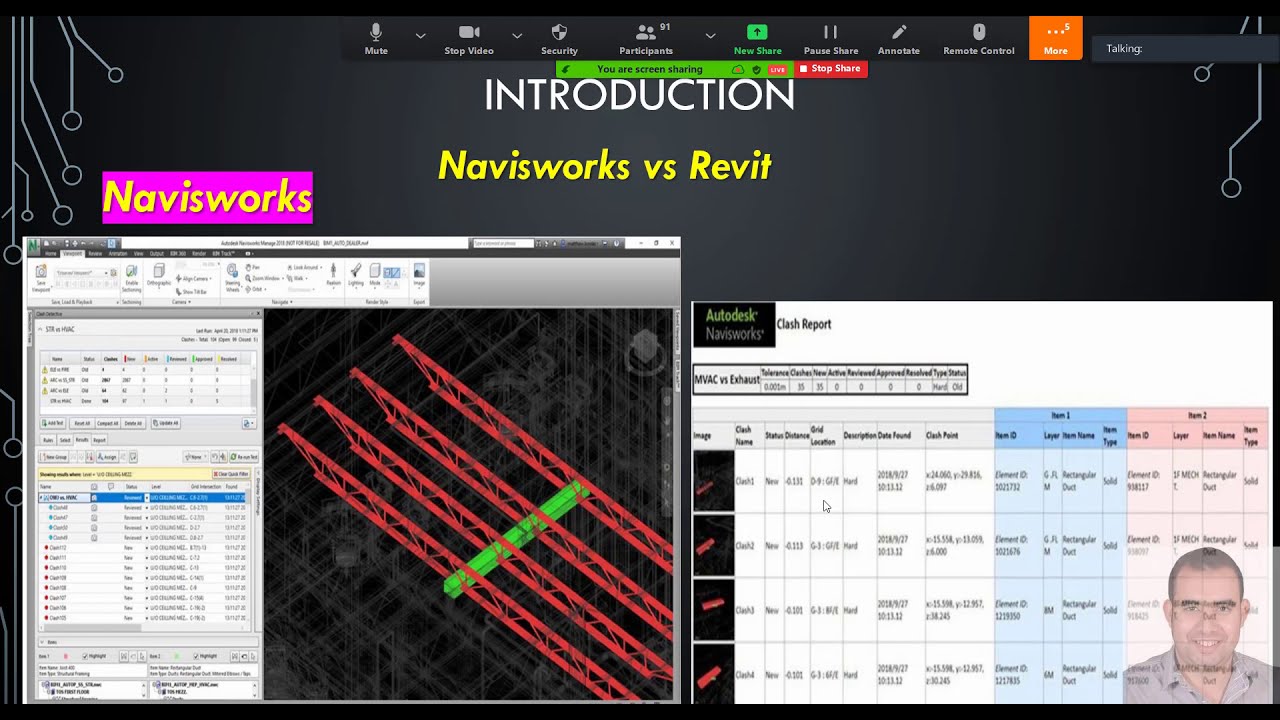Open the Output ribbon tab
This screenshot has height=720, width=1280.
click(x=157, y=254)
